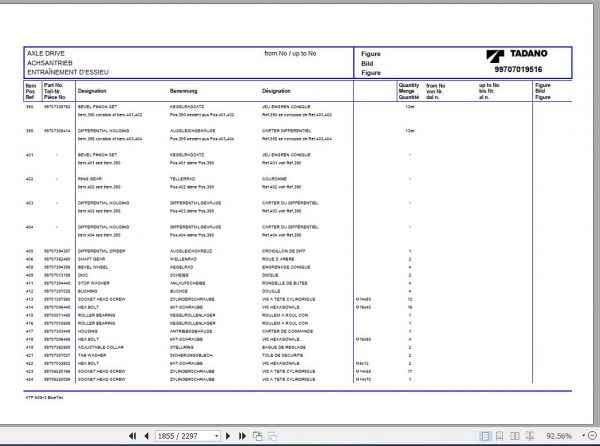Click the Quantity column header
This screenshot has height=446, width=600.
[x=409, y=91]
